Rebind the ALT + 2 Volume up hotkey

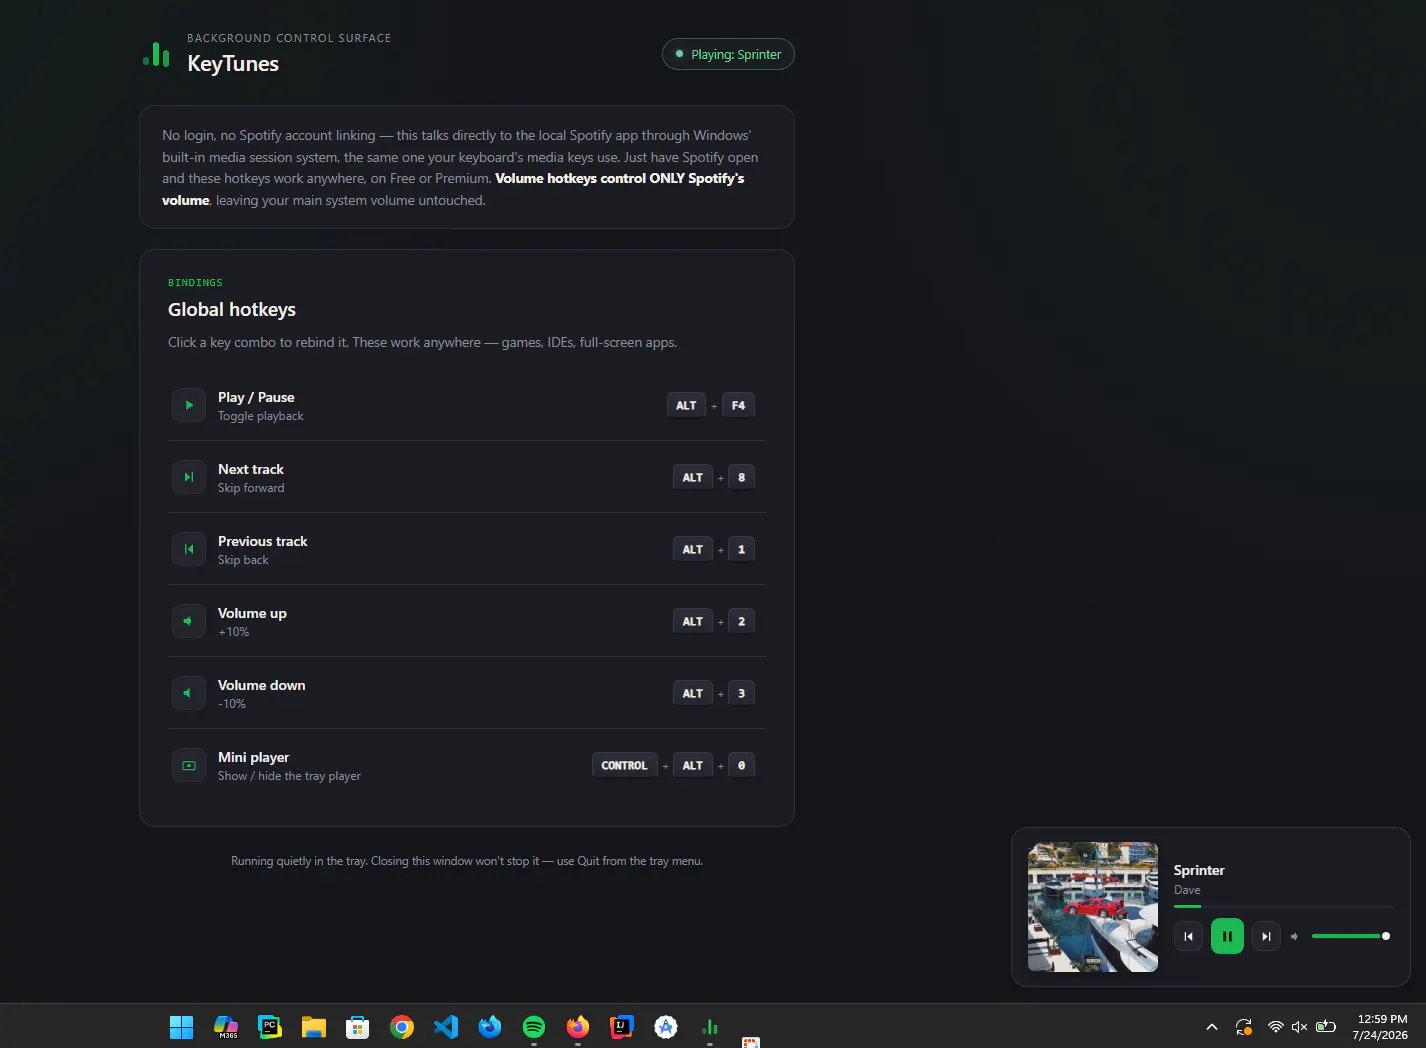[x=714, y=621]
